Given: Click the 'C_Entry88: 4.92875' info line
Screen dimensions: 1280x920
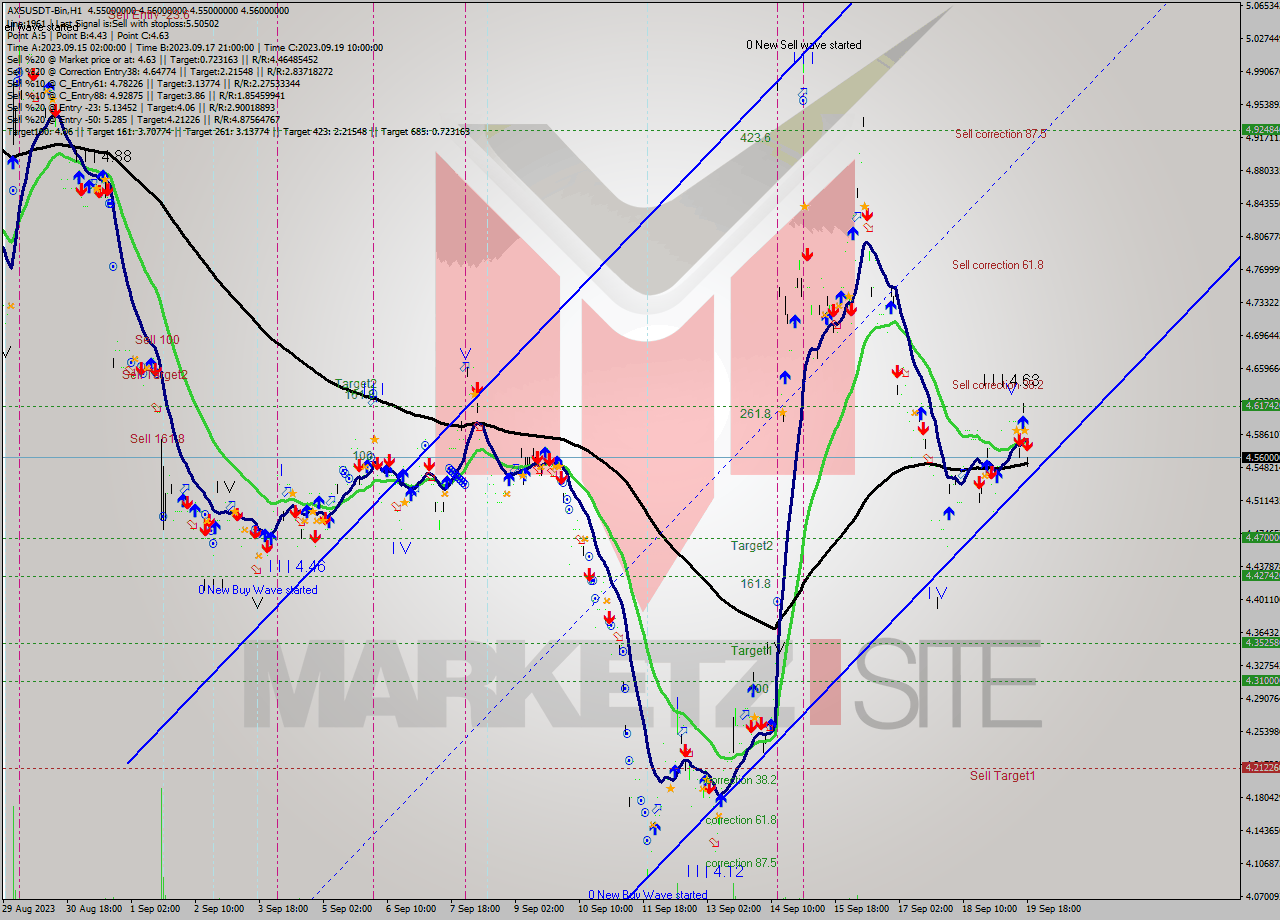Looking at the screenshot, I should click(x=148, y=95).
